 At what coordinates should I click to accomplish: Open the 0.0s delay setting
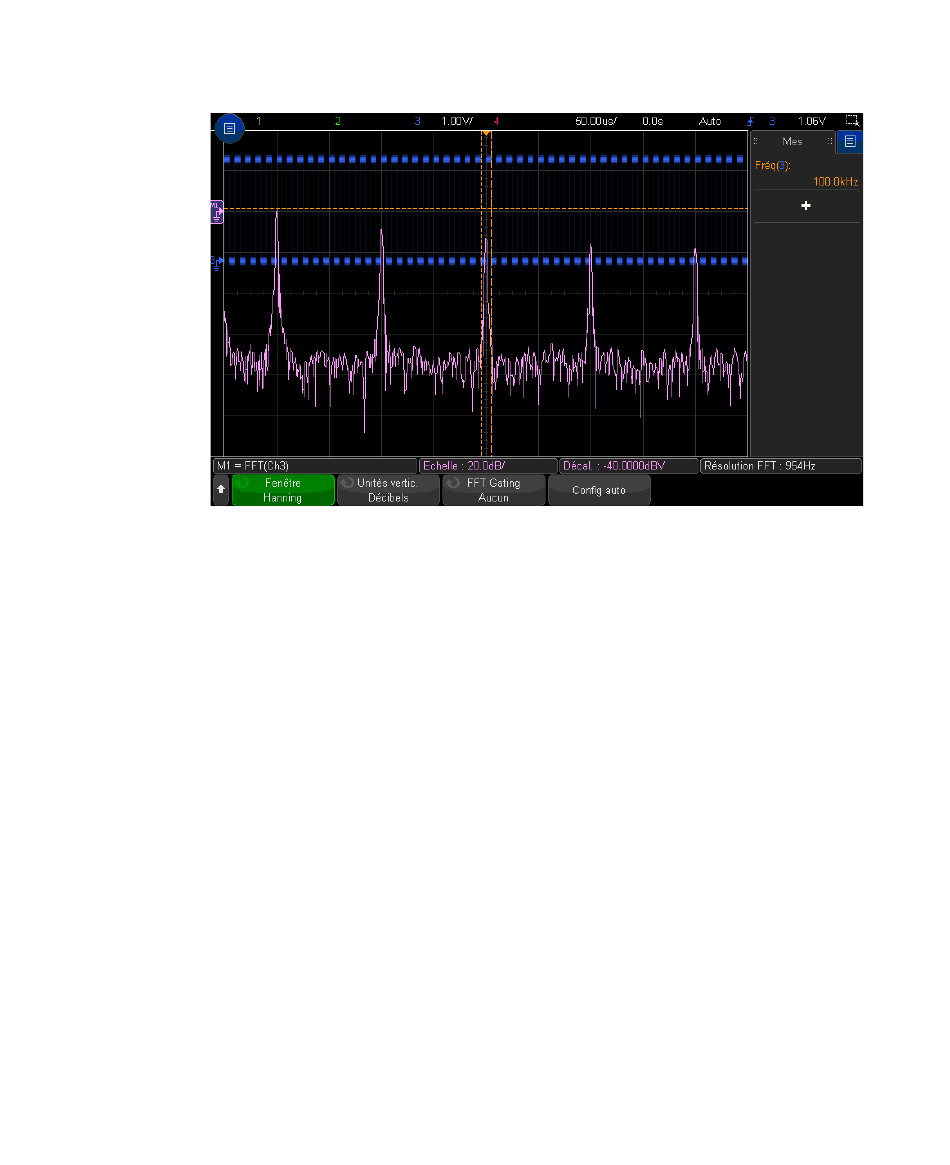click(652, 121)
